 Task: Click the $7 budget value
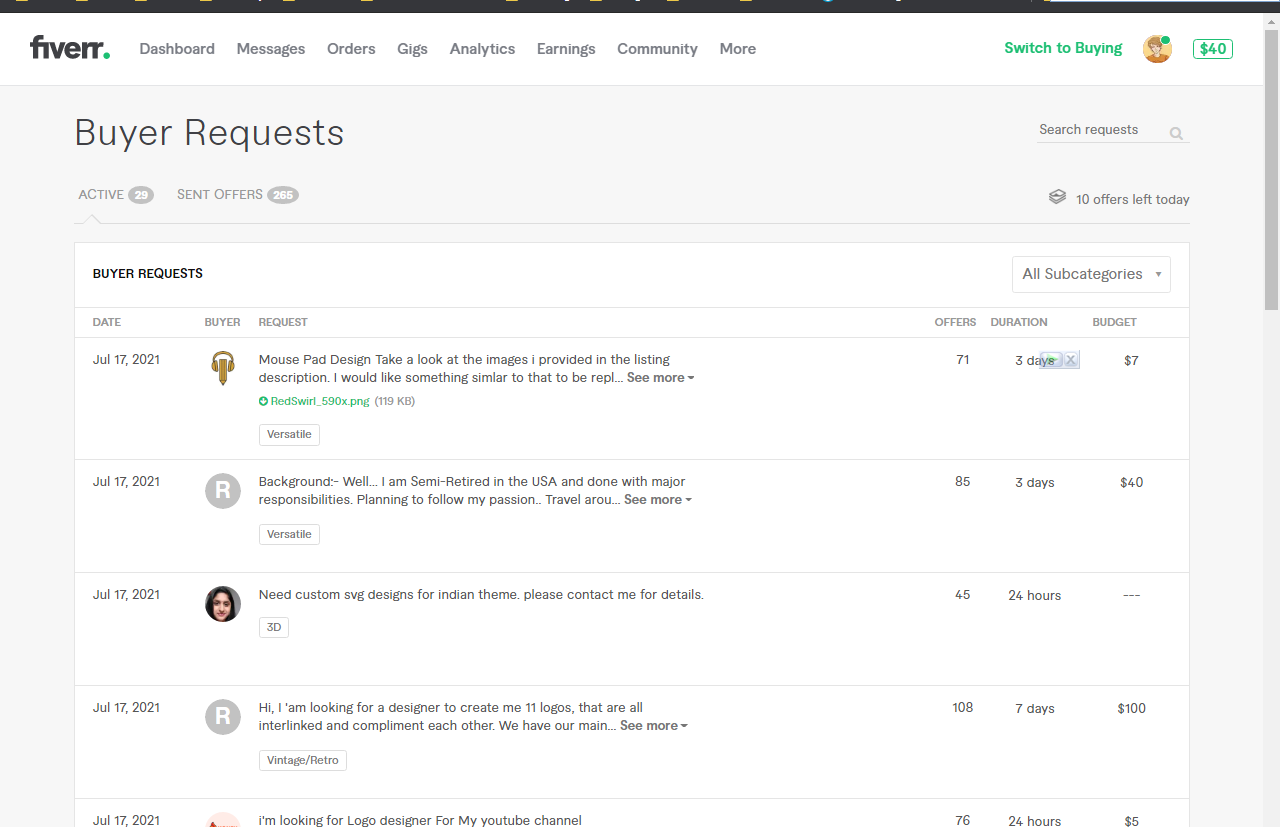click(x=1131, y=360)
